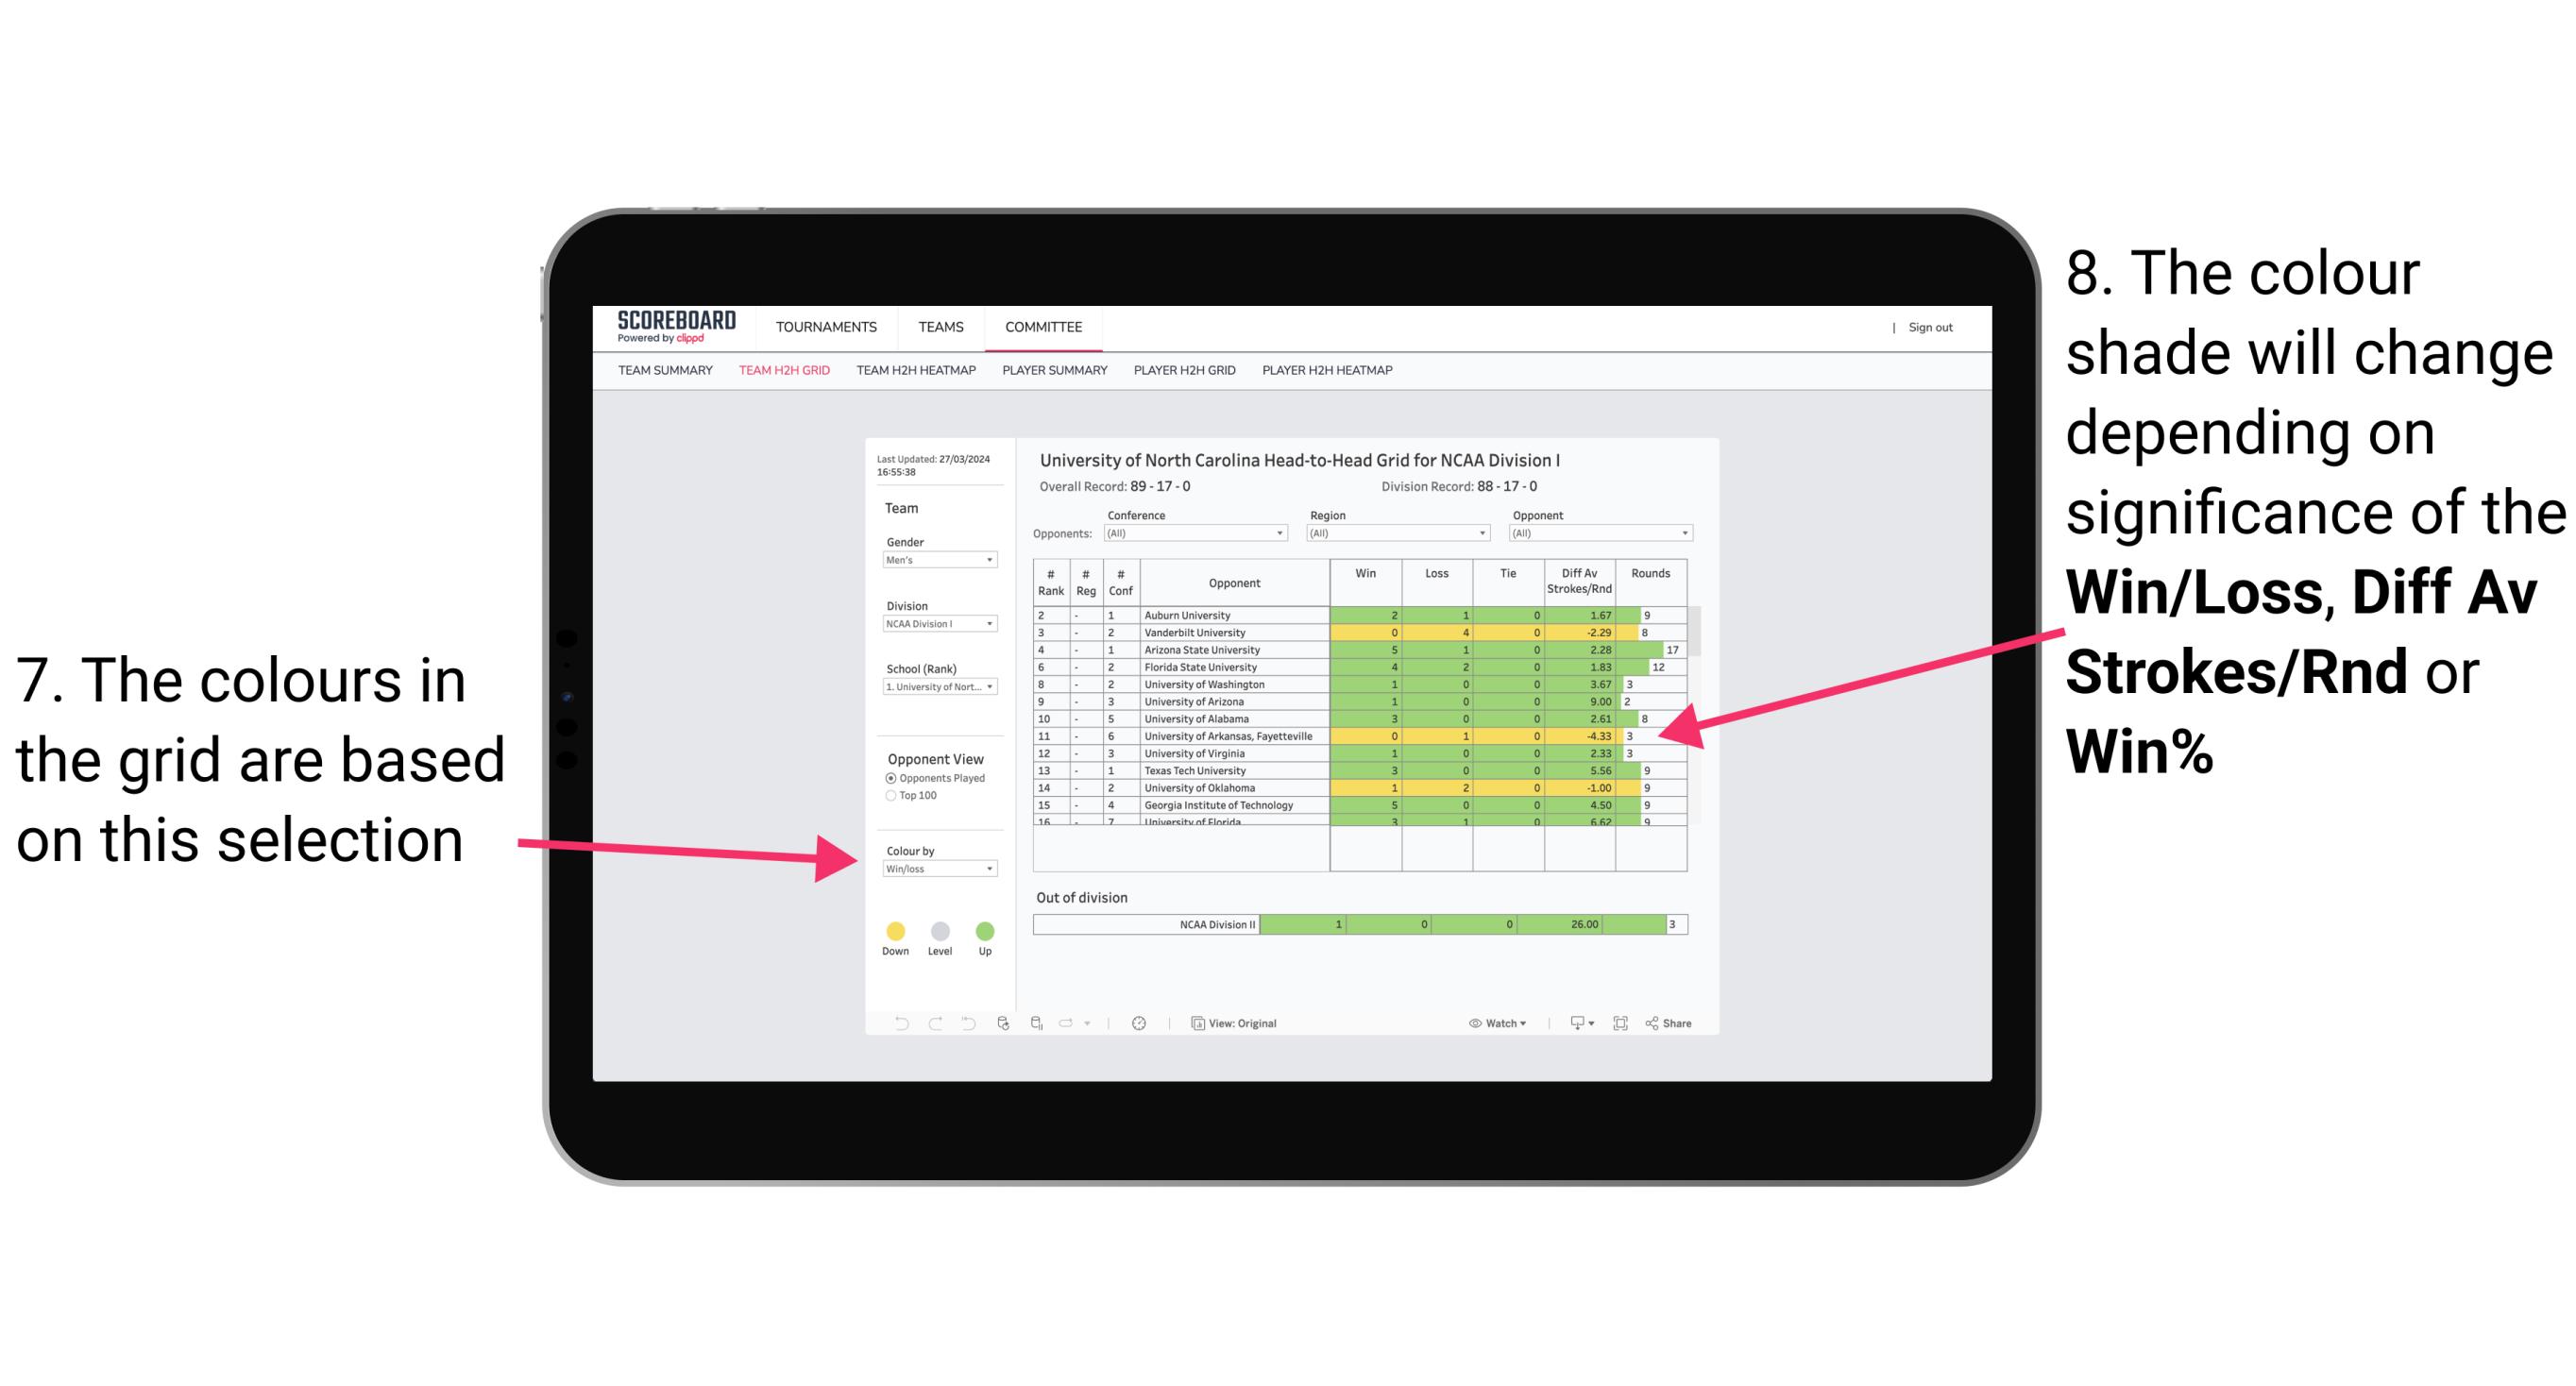
Task: Click the redo icon in toolbar
Action: (x=927, y=1023)
